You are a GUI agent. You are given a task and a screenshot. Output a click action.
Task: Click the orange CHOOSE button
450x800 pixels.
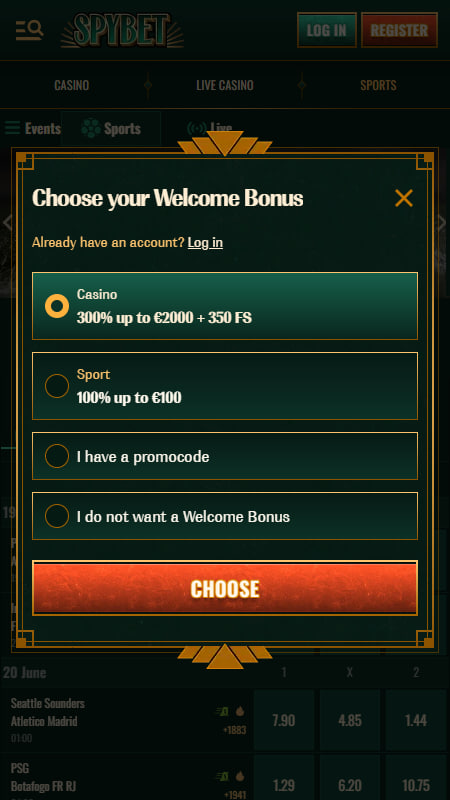[x=225, y=588]
